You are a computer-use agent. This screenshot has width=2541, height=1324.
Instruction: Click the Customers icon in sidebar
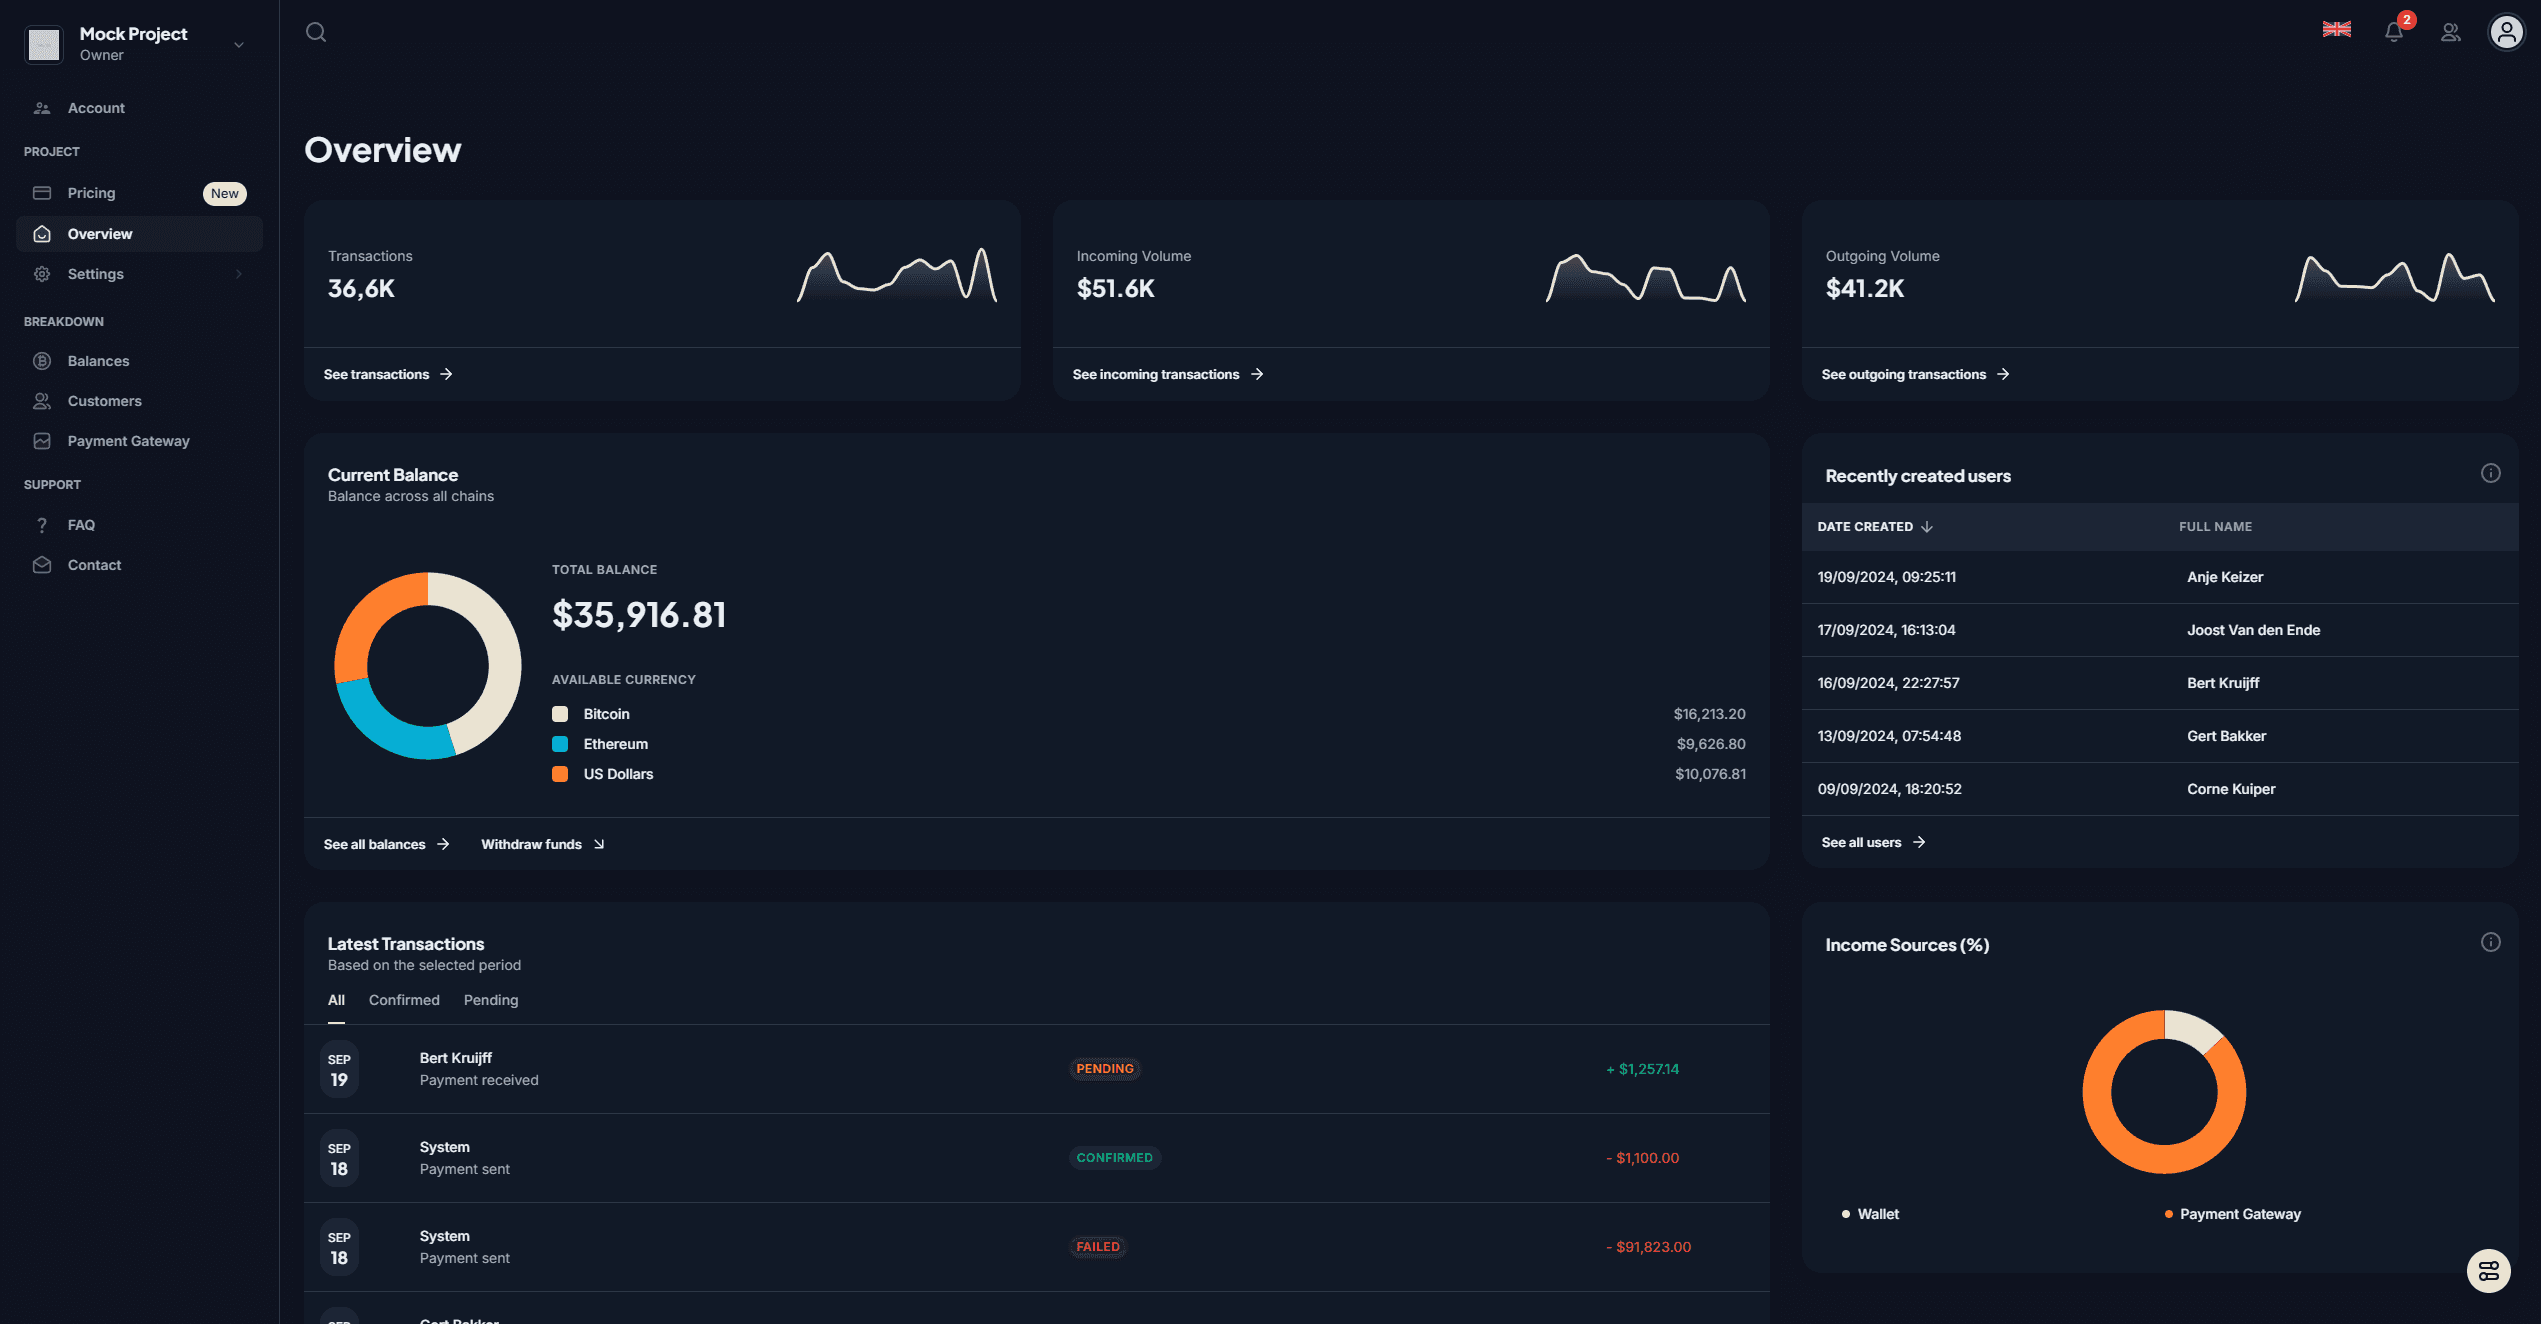tap(42, 401)
